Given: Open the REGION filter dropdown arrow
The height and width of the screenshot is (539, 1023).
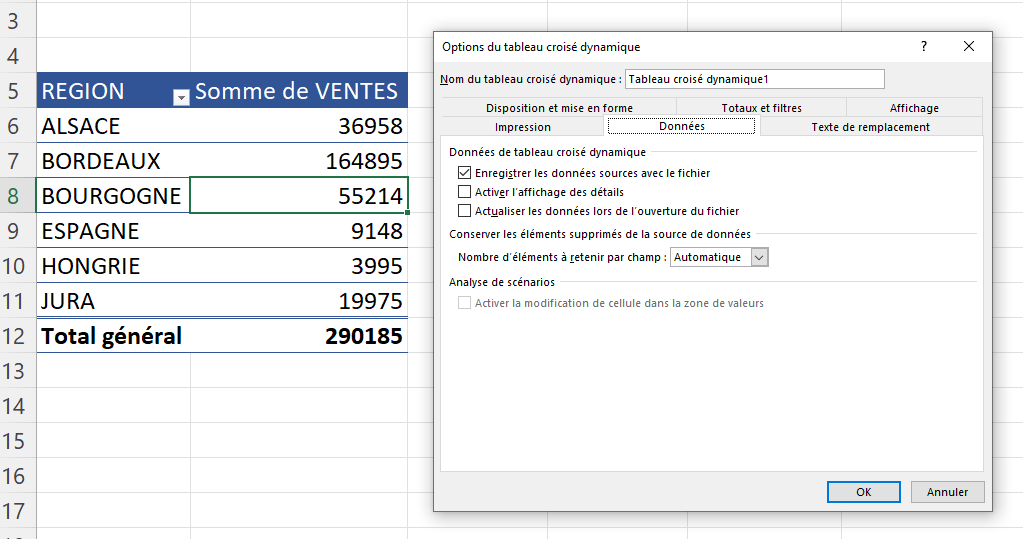Looking at the screenshot, I should (x=181, y=97).
